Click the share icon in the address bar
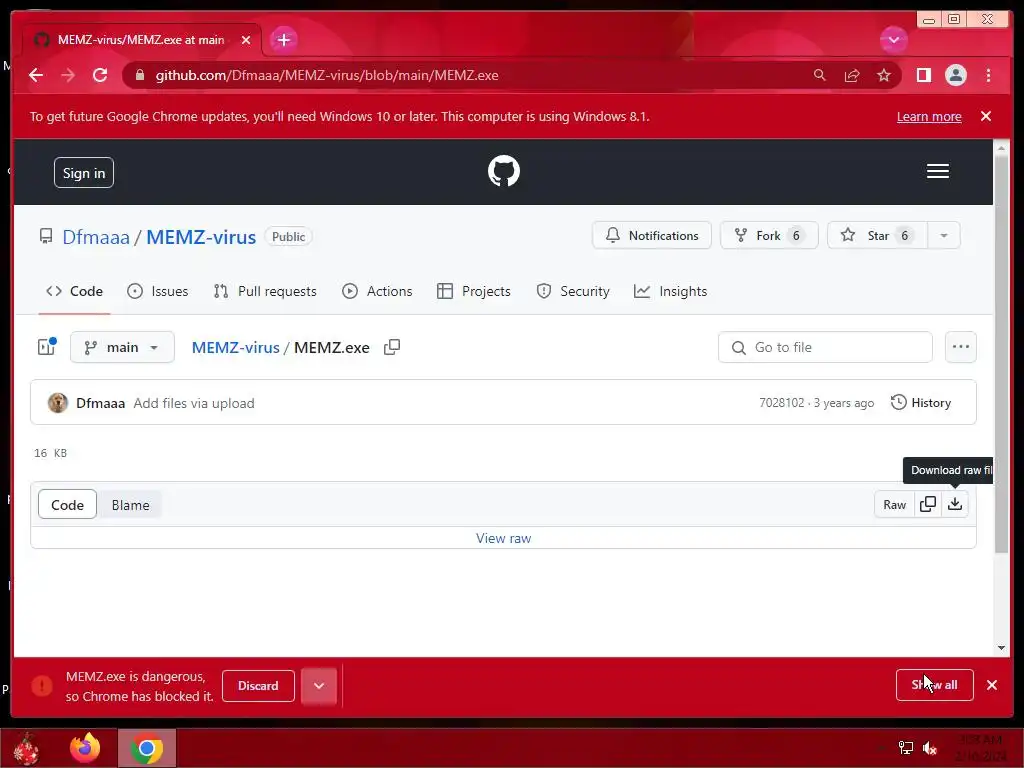The image size is (1024, 768). pos(852,75)
